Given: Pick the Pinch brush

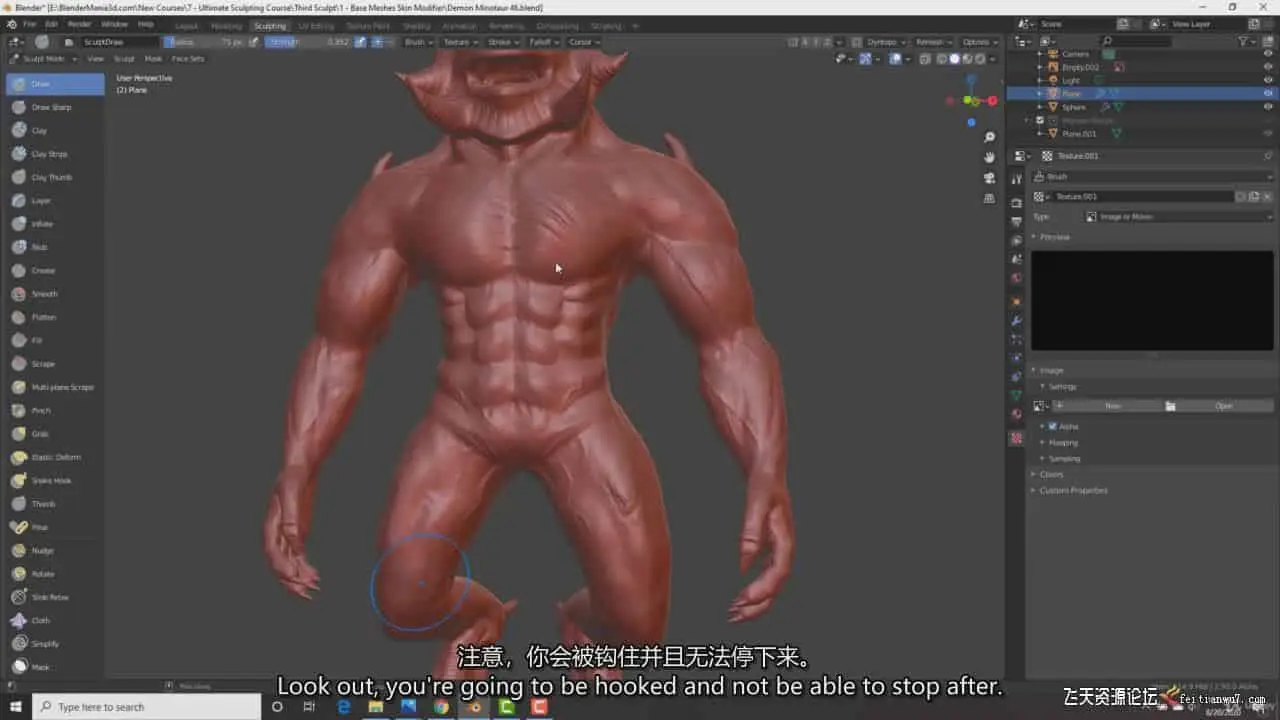Looking at the screenshot, I should click(55, 410).
